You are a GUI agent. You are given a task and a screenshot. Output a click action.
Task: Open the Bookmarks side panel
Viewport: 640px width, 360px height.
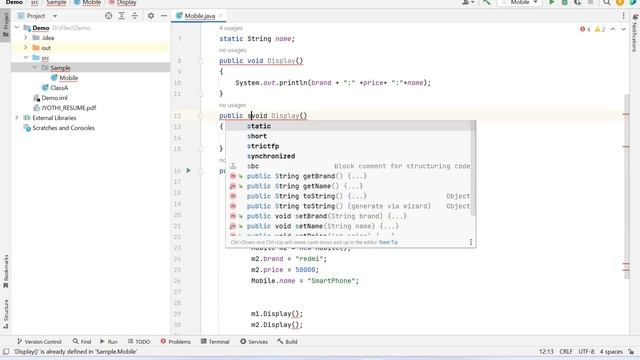click(x=6, y=271)
